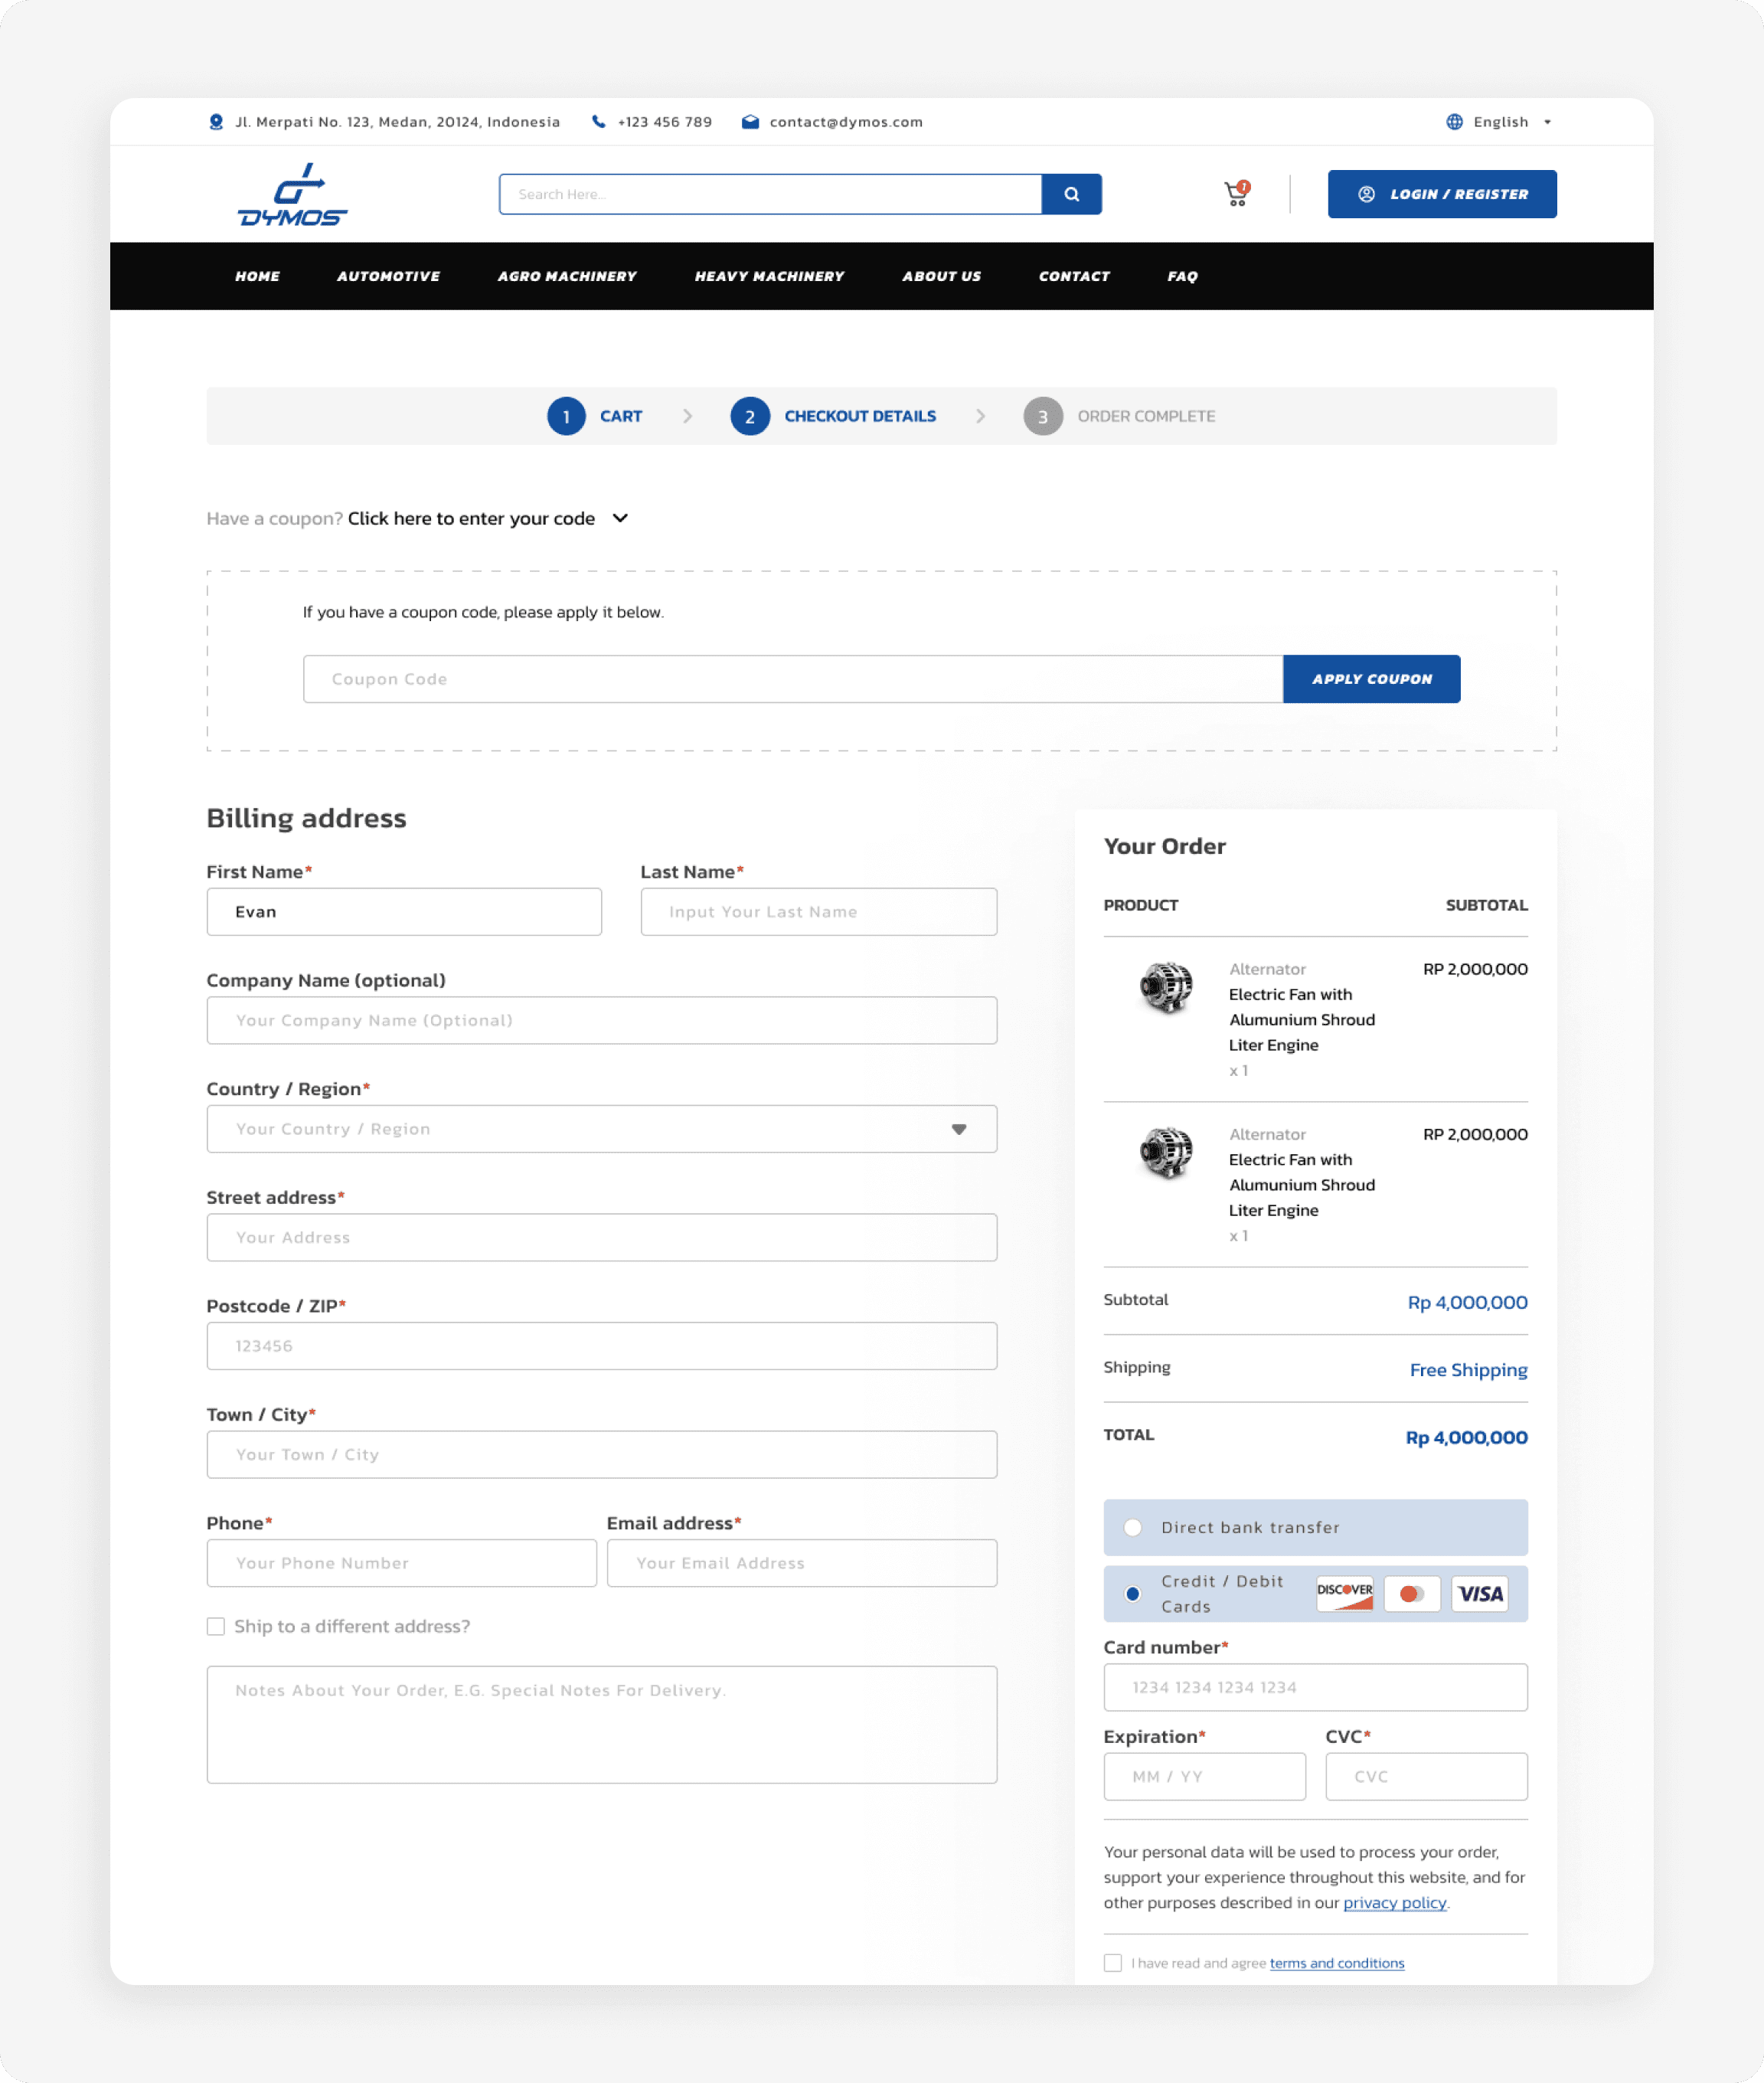Go to Automotive menu item
Screen dimensions: 1764x2083
coord(388,276)
